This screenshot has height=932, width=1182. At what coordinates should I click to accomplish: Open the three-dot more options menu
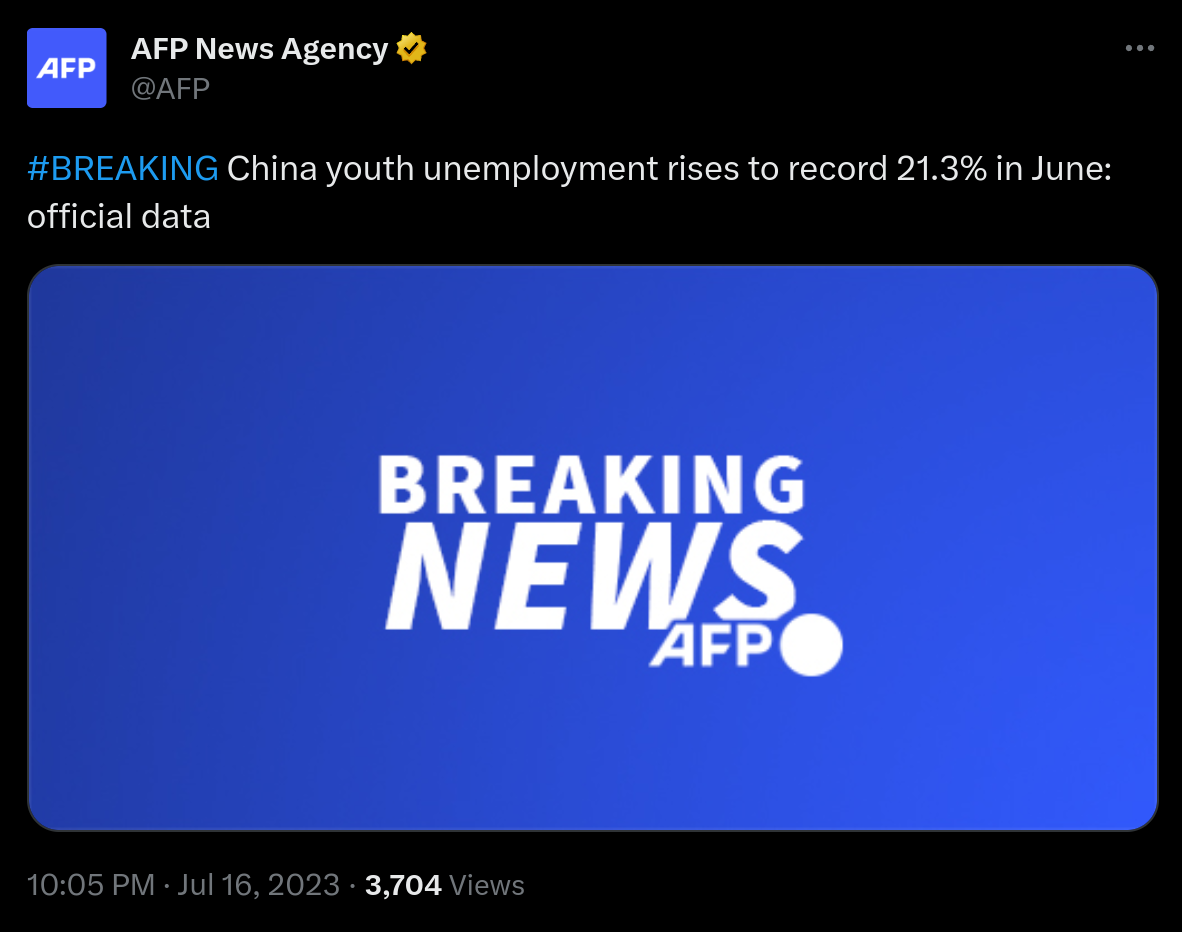(x=1139, y=48)
